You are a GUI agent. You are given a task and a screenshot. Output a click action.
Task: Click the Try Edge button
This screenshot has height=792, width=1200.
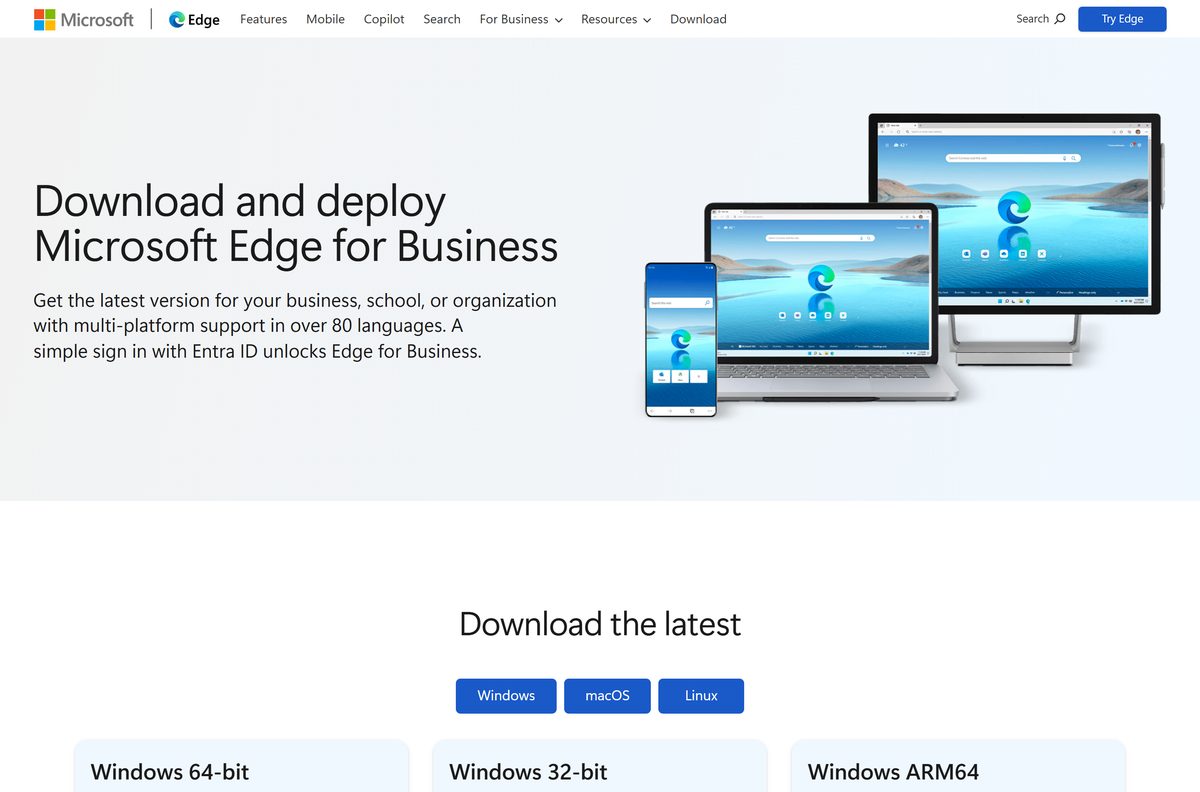(x=1122, y=19)
